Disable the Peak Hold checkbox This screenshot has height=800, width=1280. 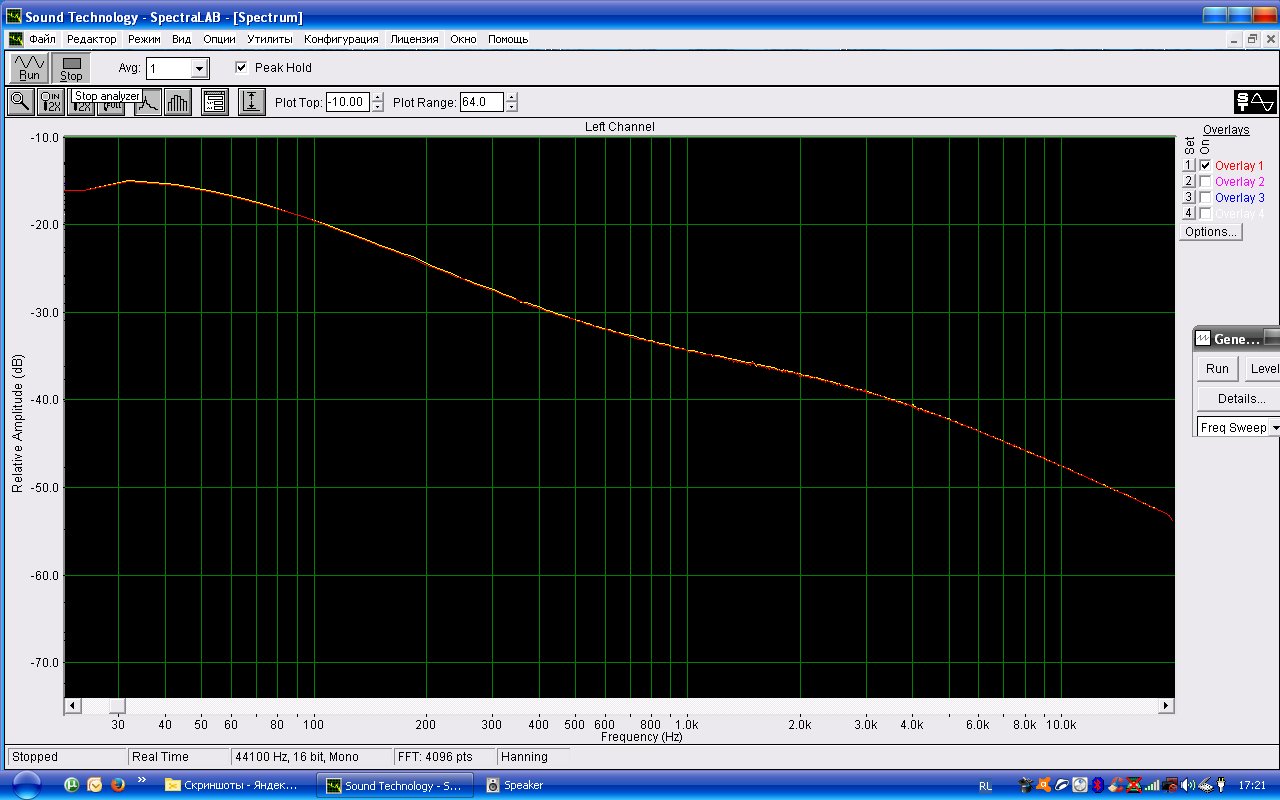[241, 68]
